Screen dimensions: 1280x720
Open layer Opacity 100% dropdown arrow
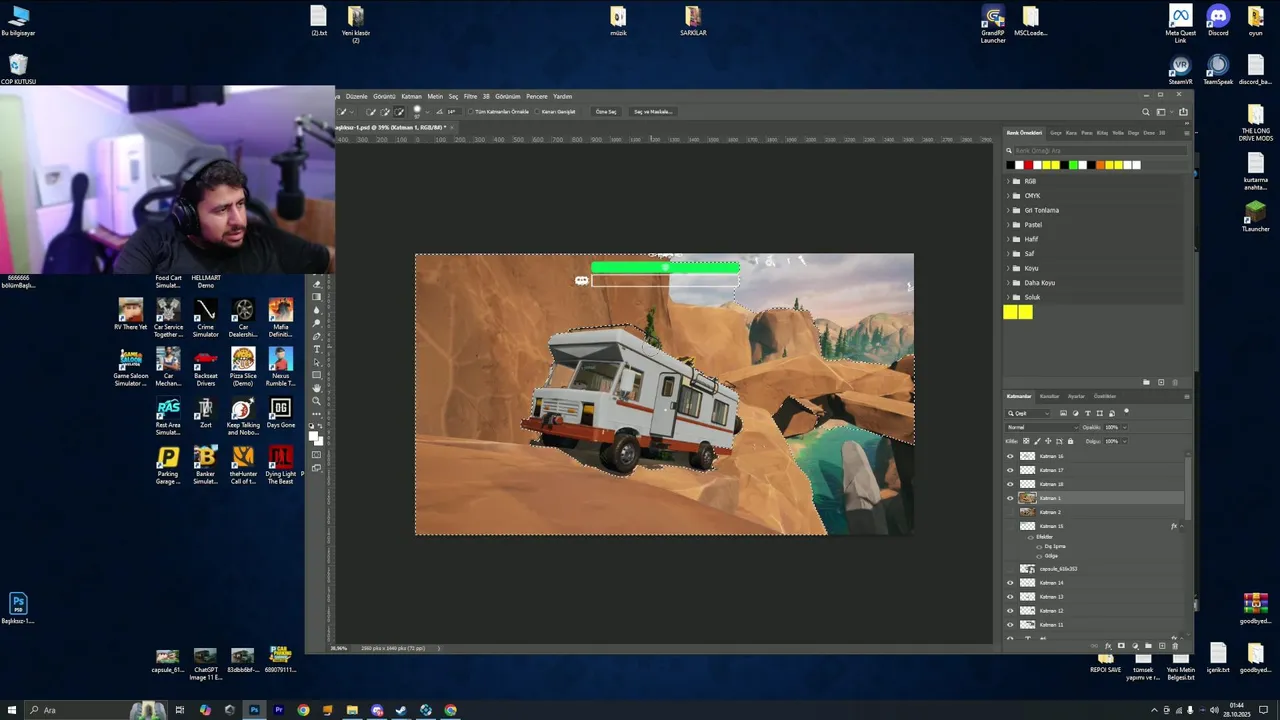[1125, 427]
